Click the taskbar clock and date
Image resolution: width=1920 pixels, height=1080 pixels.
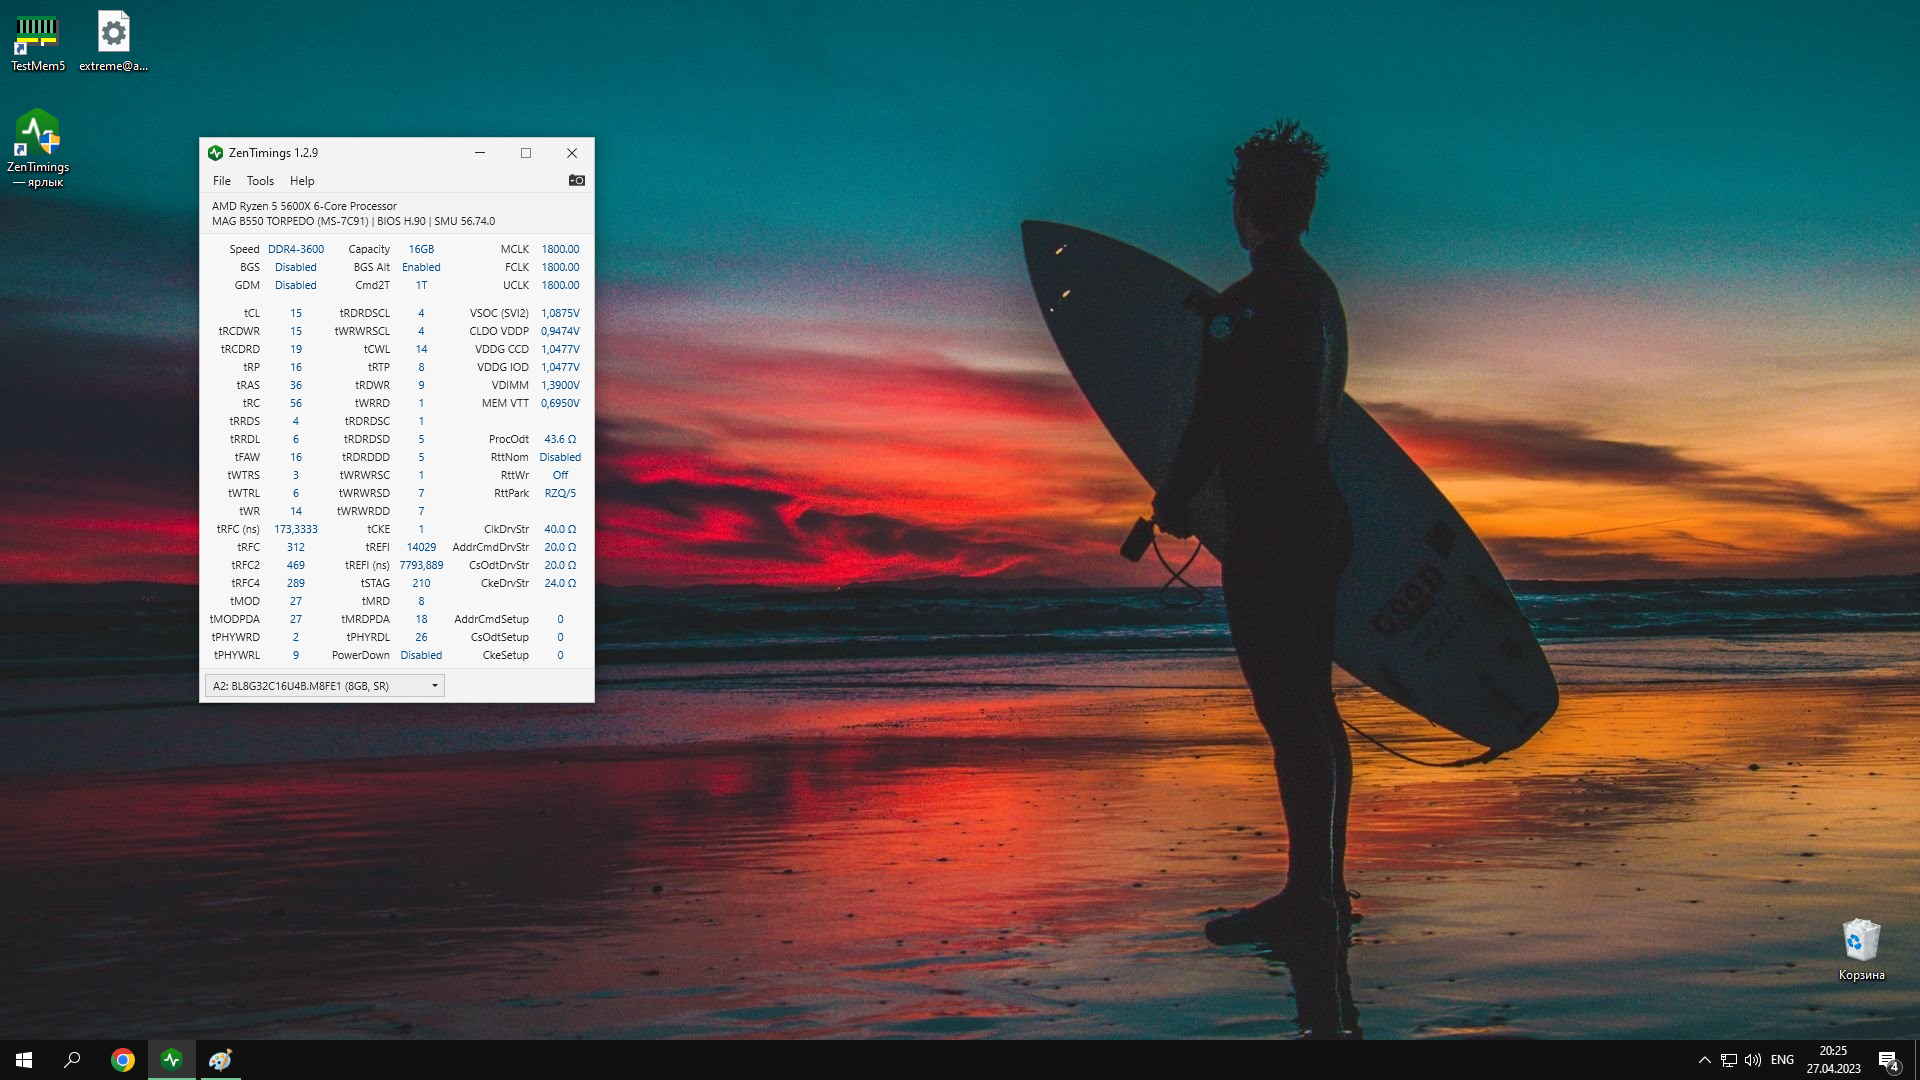[1833, 1060]
